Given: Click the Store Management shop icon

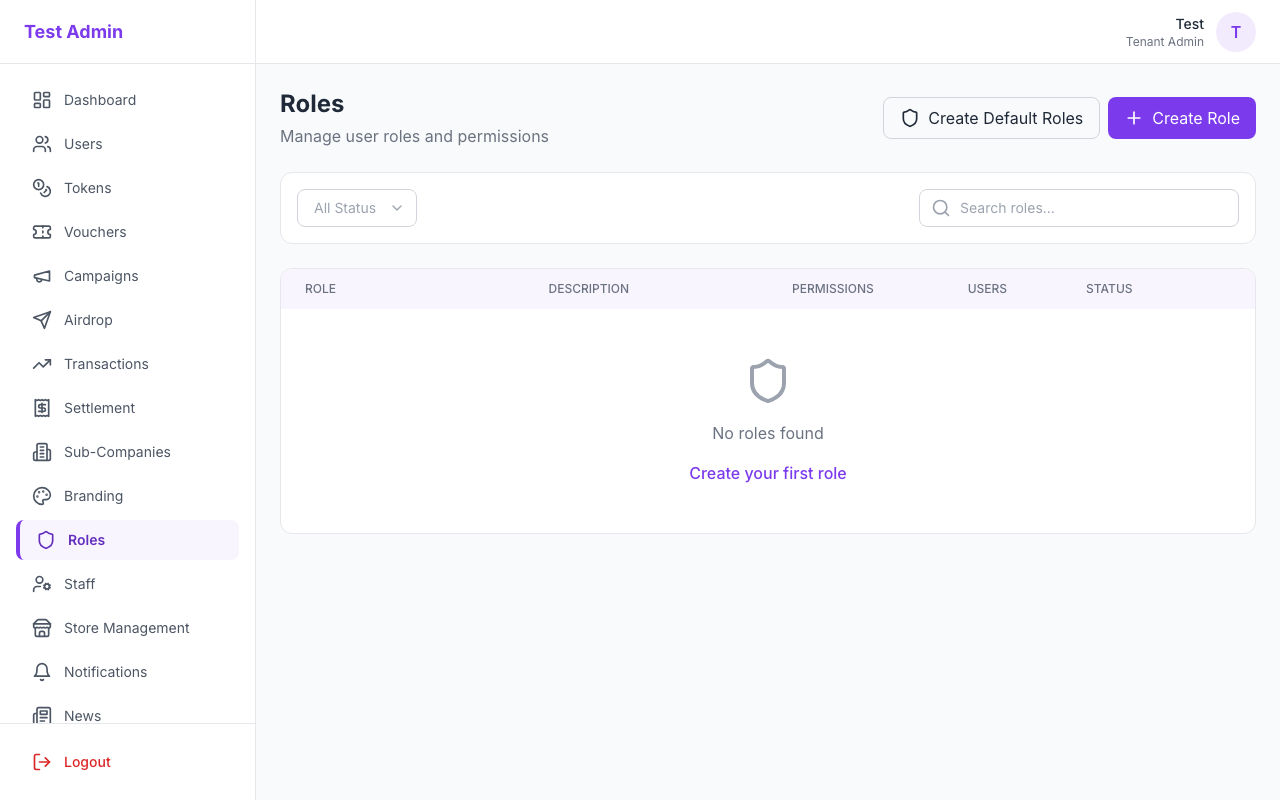Looking at the screenshot, I should point(42,628).
